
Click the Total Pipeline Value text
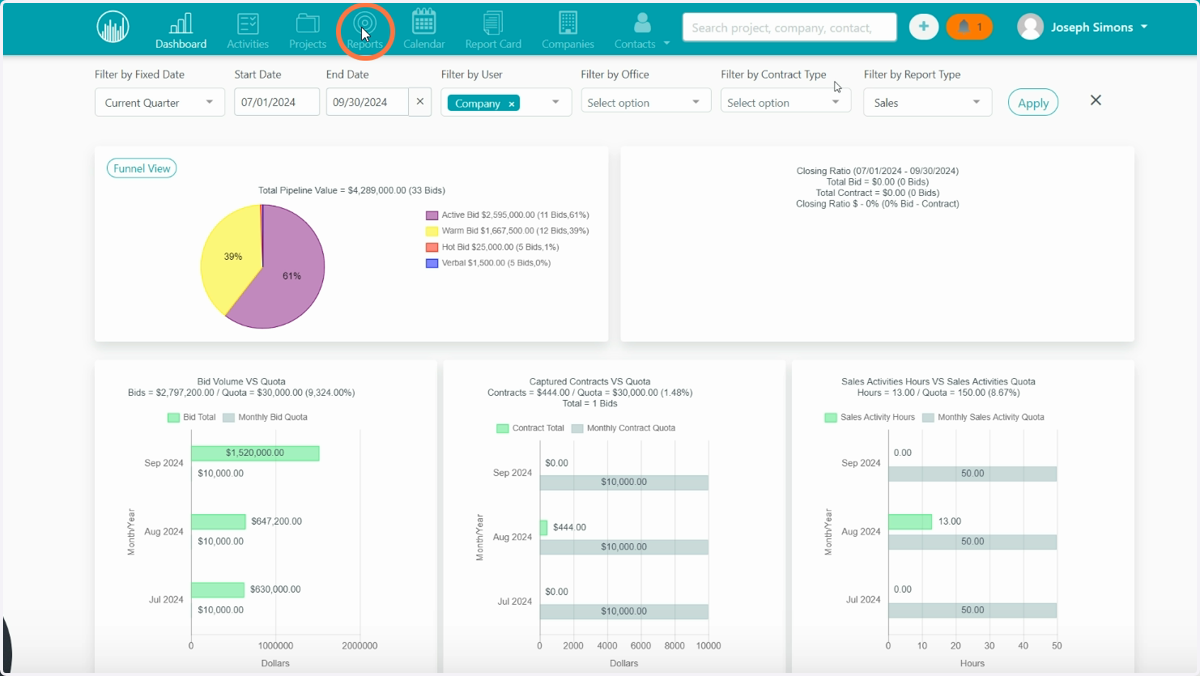(352, 190)
